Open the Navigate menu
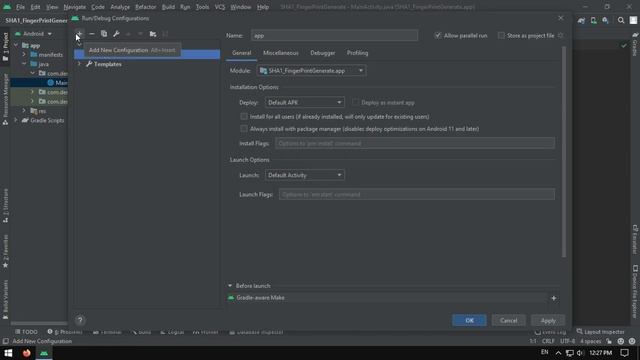This screenshot has width=640, height=360. pyautogui.click(x=75, y=7)
